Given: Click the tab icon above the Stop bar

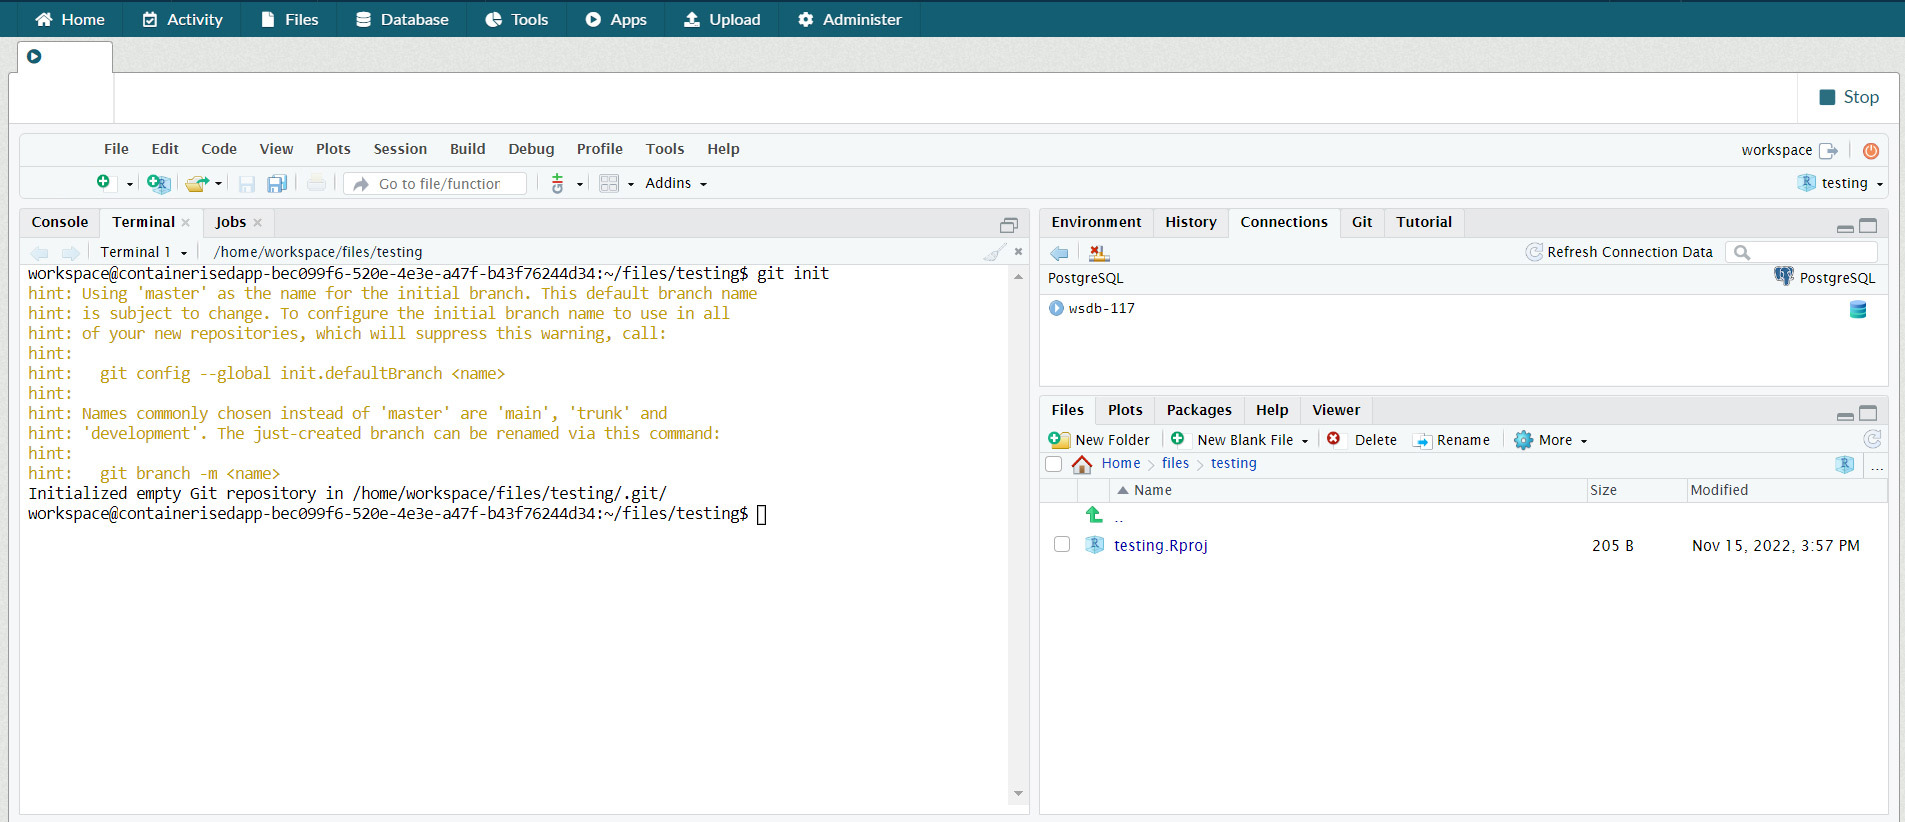Looking at the screenshot, I should point(34,56).
